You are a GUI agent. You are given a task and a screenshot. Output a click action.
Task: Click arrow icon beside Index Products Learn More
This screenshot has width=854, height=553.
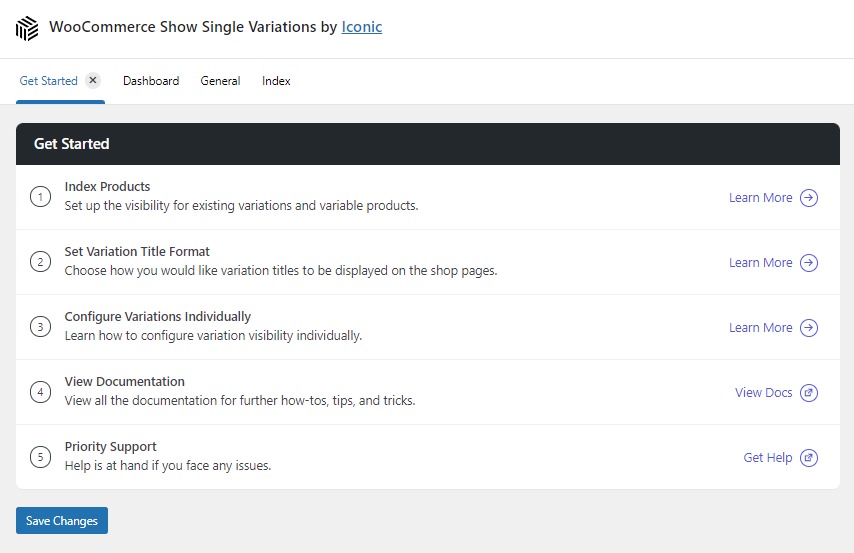(809, 198)
